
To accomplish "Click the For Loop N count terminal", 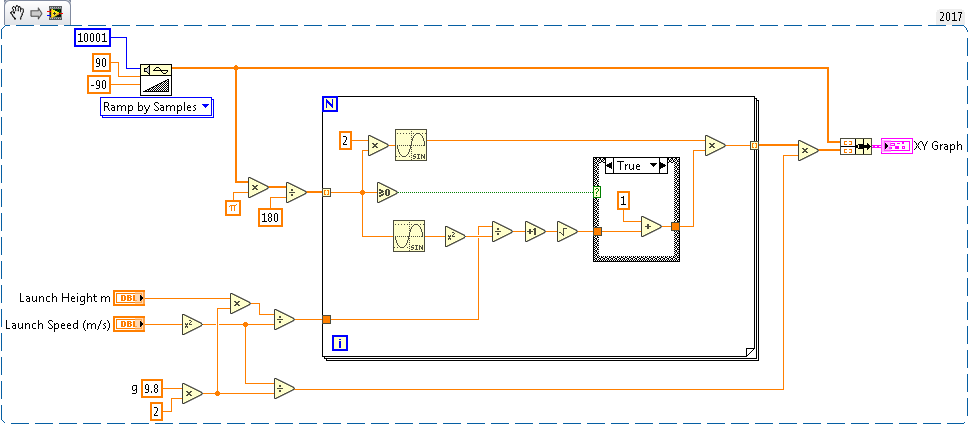I will [329, 105].
